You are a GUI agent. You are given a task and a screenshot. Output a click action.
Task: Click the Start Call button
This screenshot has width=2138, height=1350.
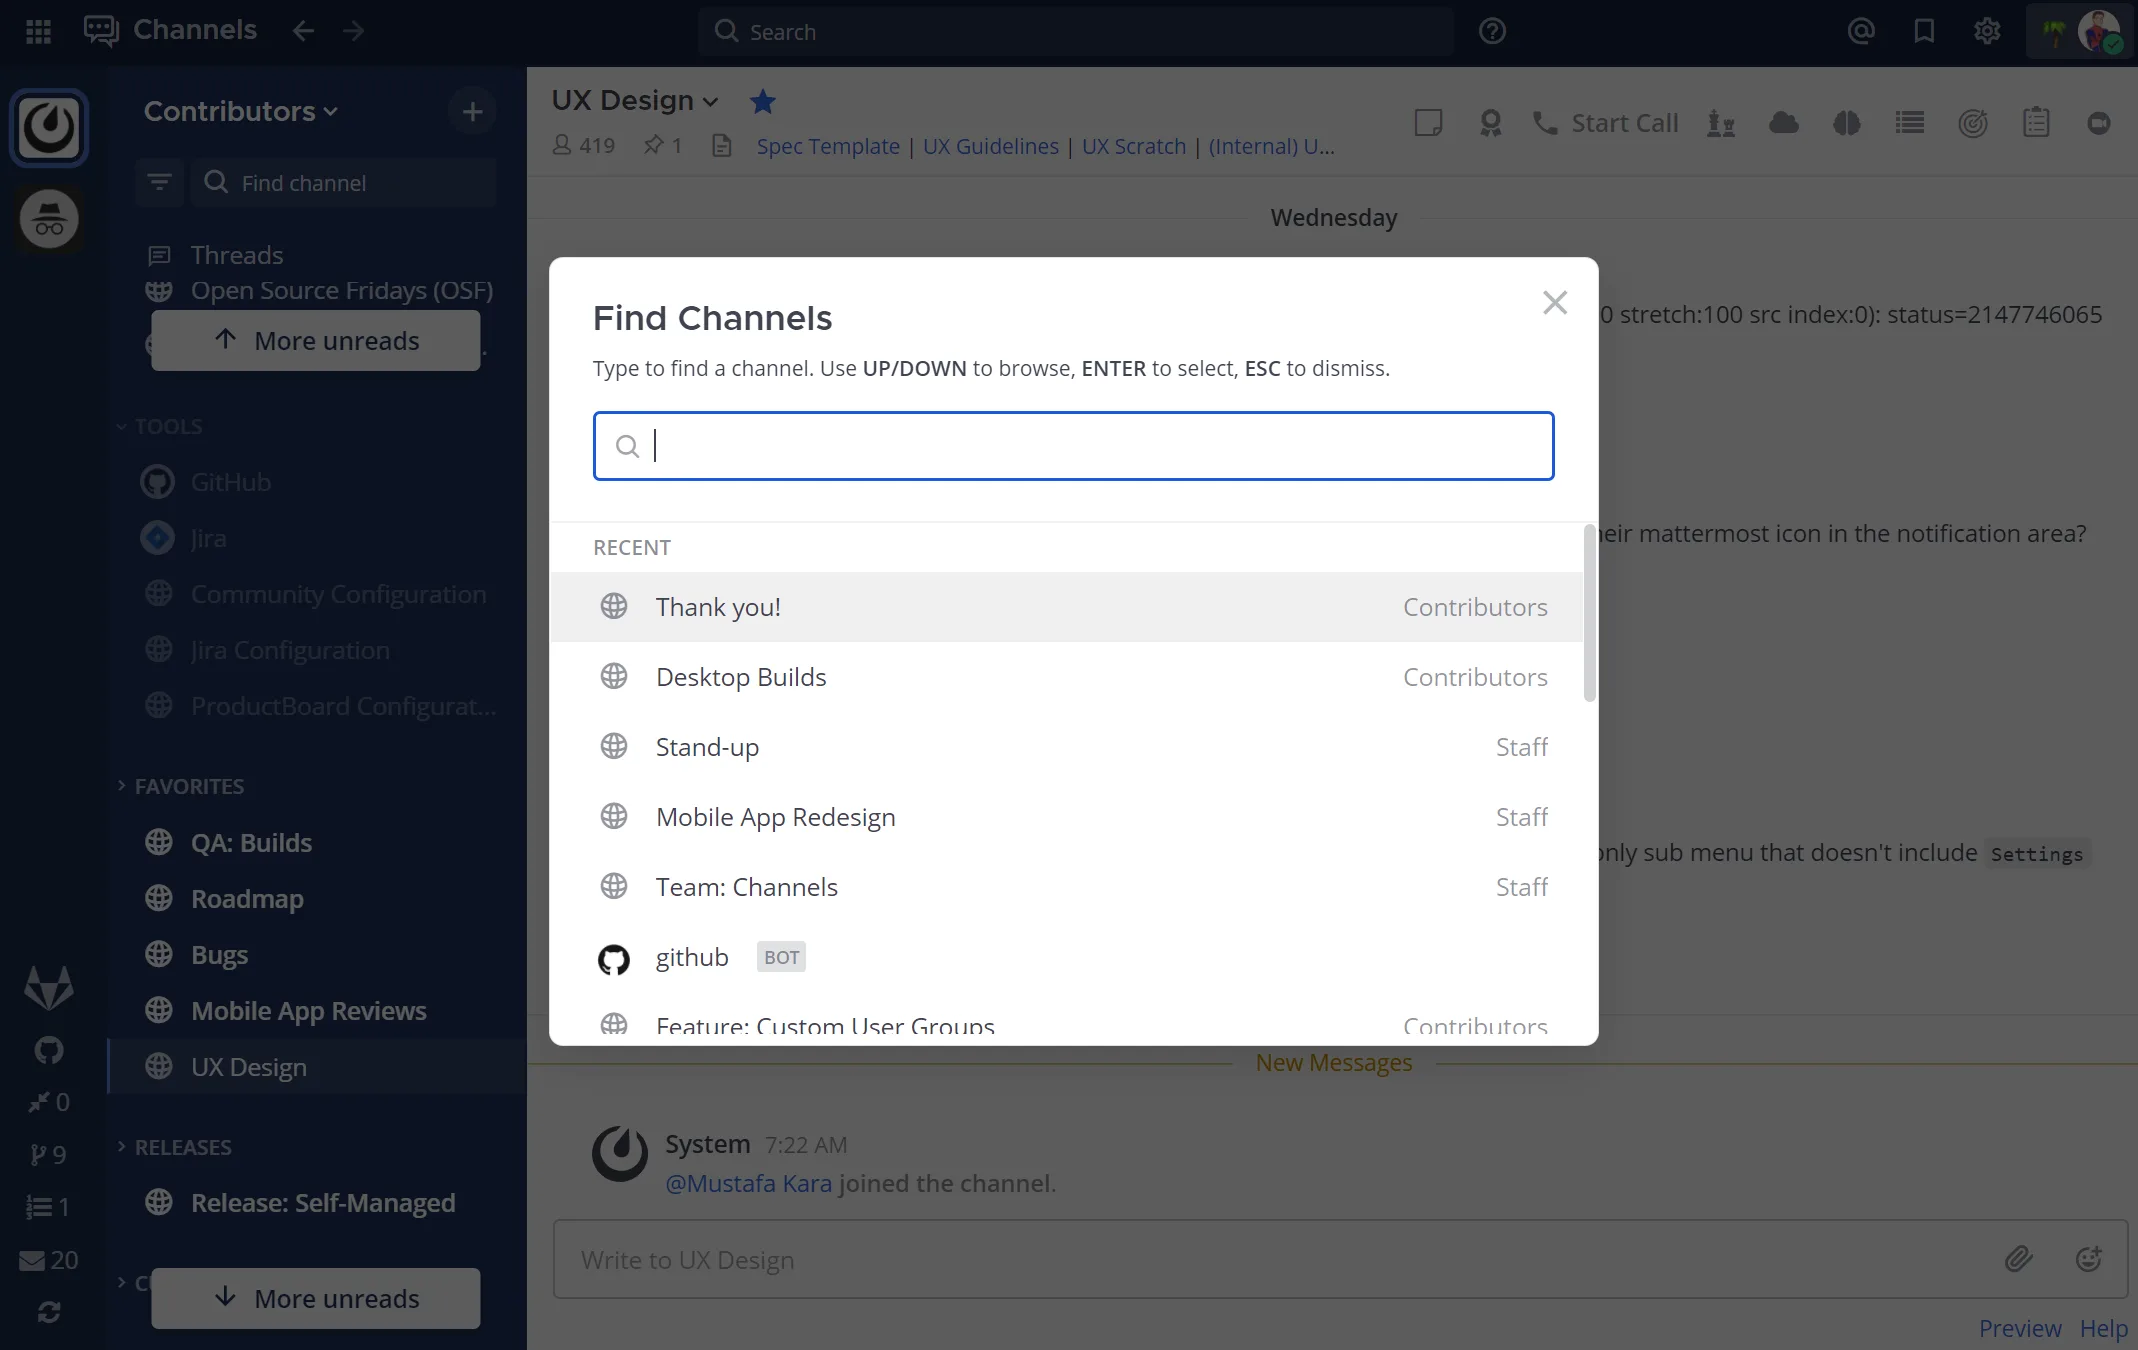tap(1606, 123)
